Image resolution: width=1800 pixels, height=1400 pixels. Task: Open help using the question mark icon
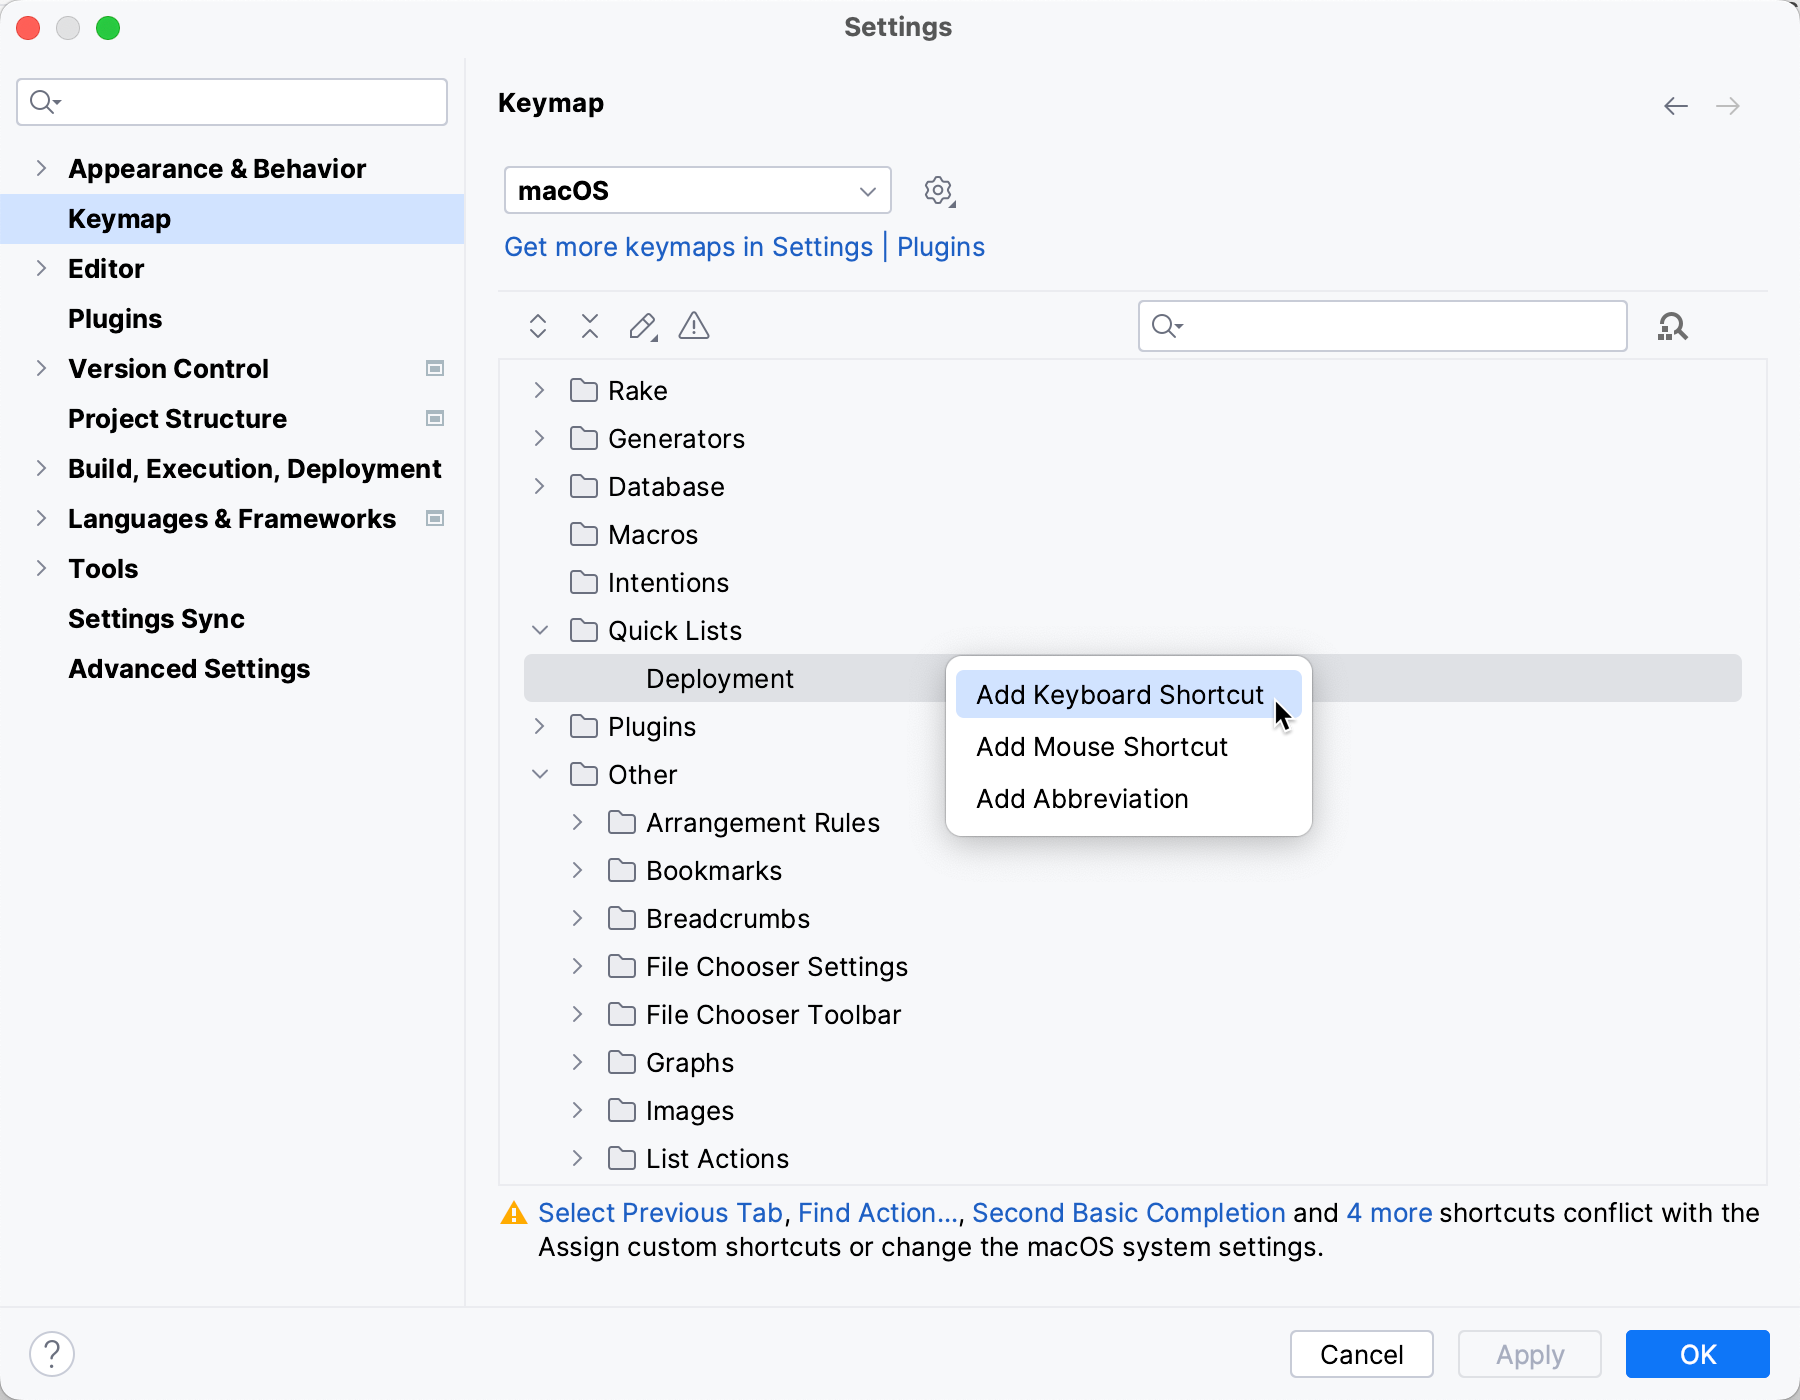[53, 1353]
